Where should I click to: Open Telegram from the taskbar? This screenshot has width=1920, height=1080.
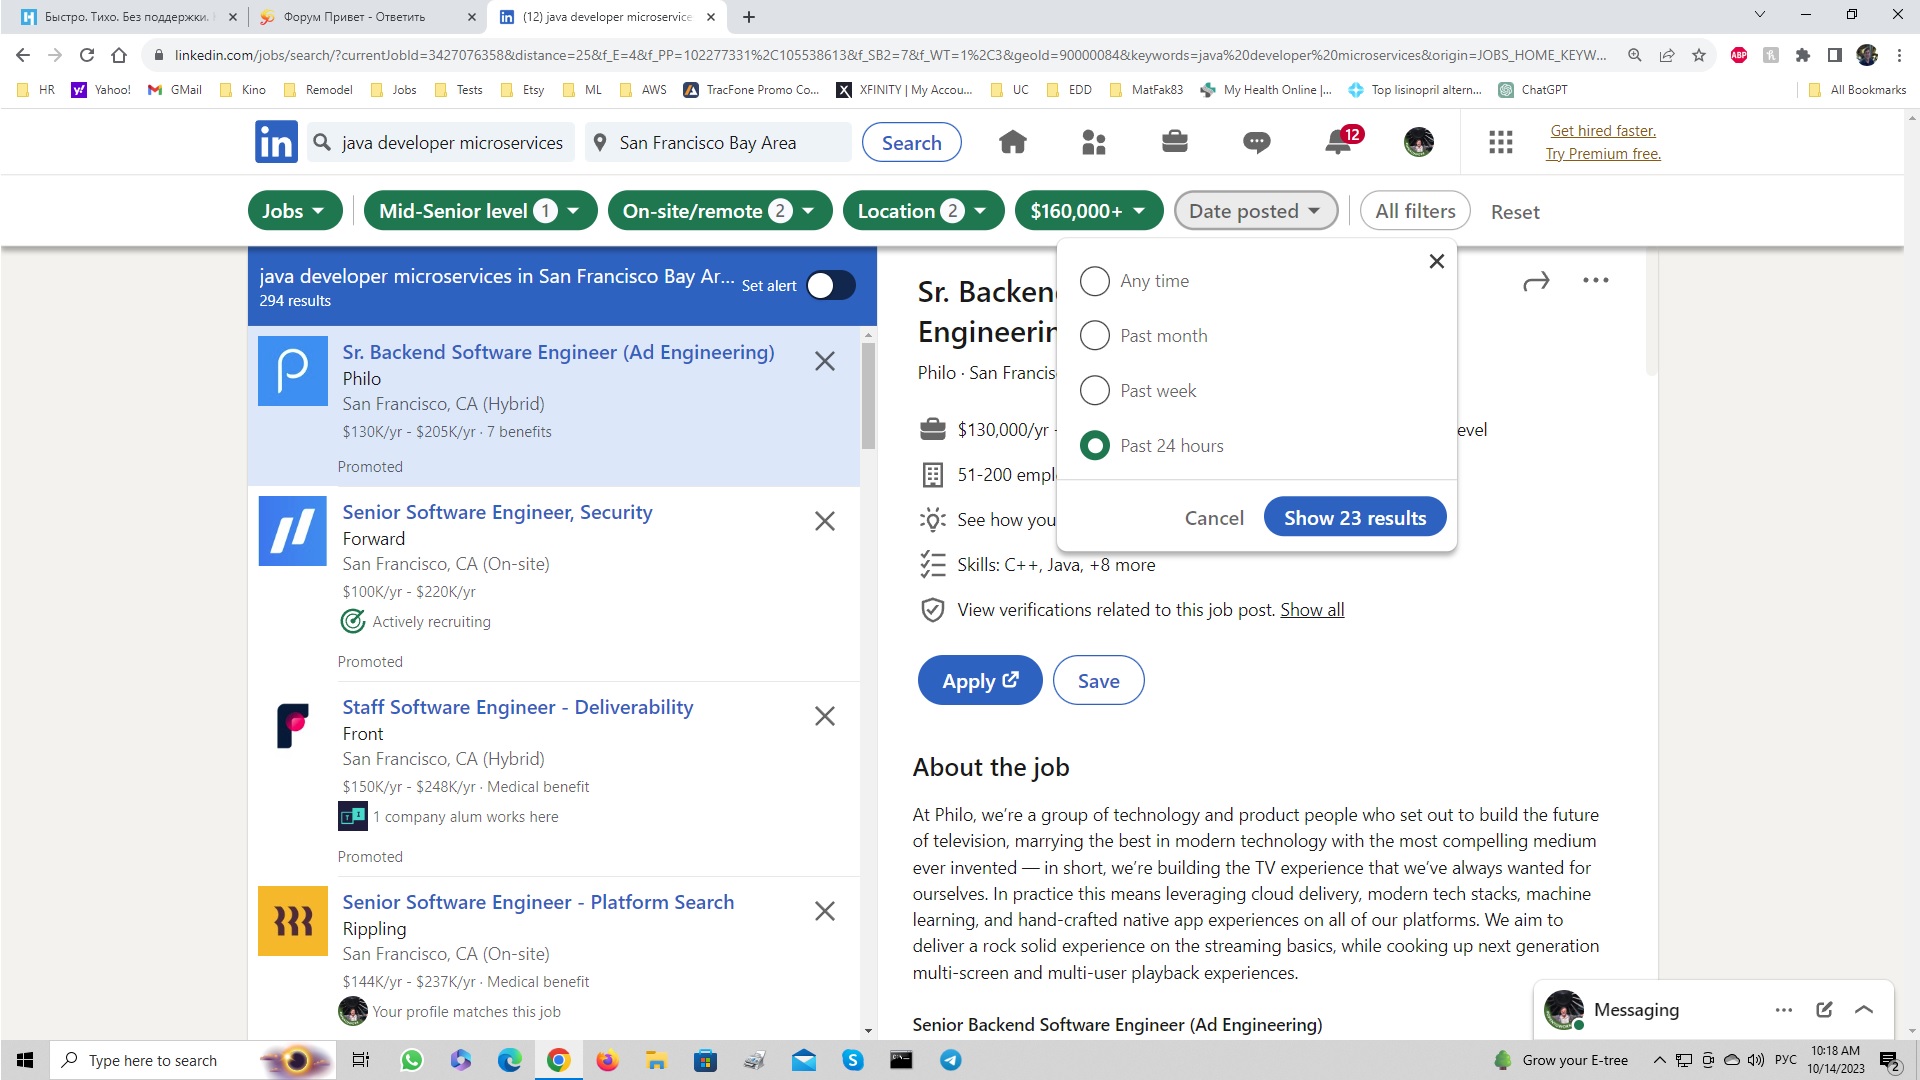tap(951, 1060)
